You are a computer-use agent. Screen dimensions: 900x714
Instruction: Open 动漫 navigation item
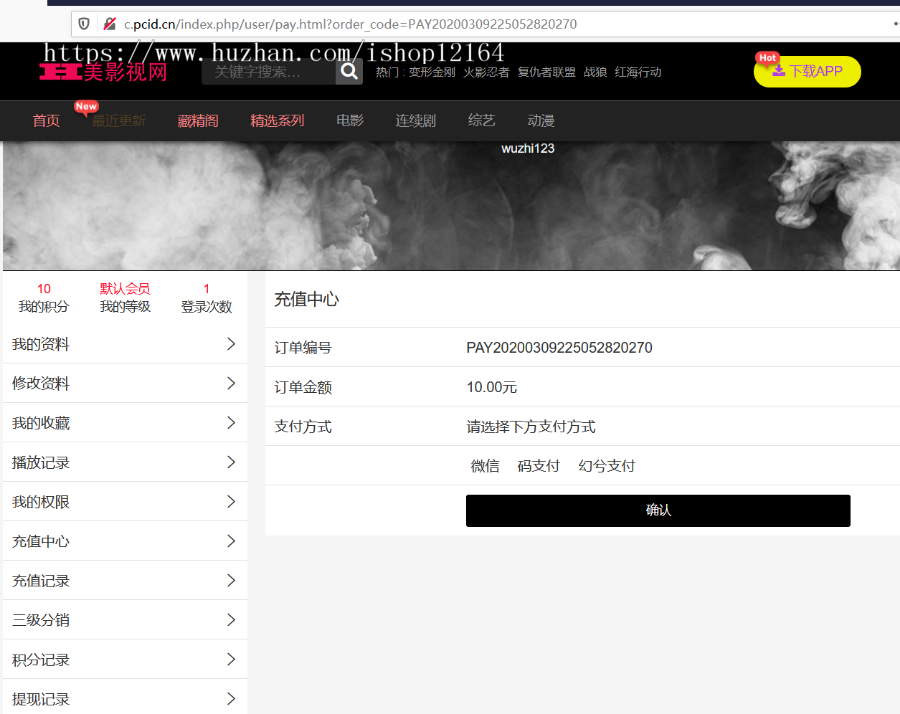pos(541,121)
